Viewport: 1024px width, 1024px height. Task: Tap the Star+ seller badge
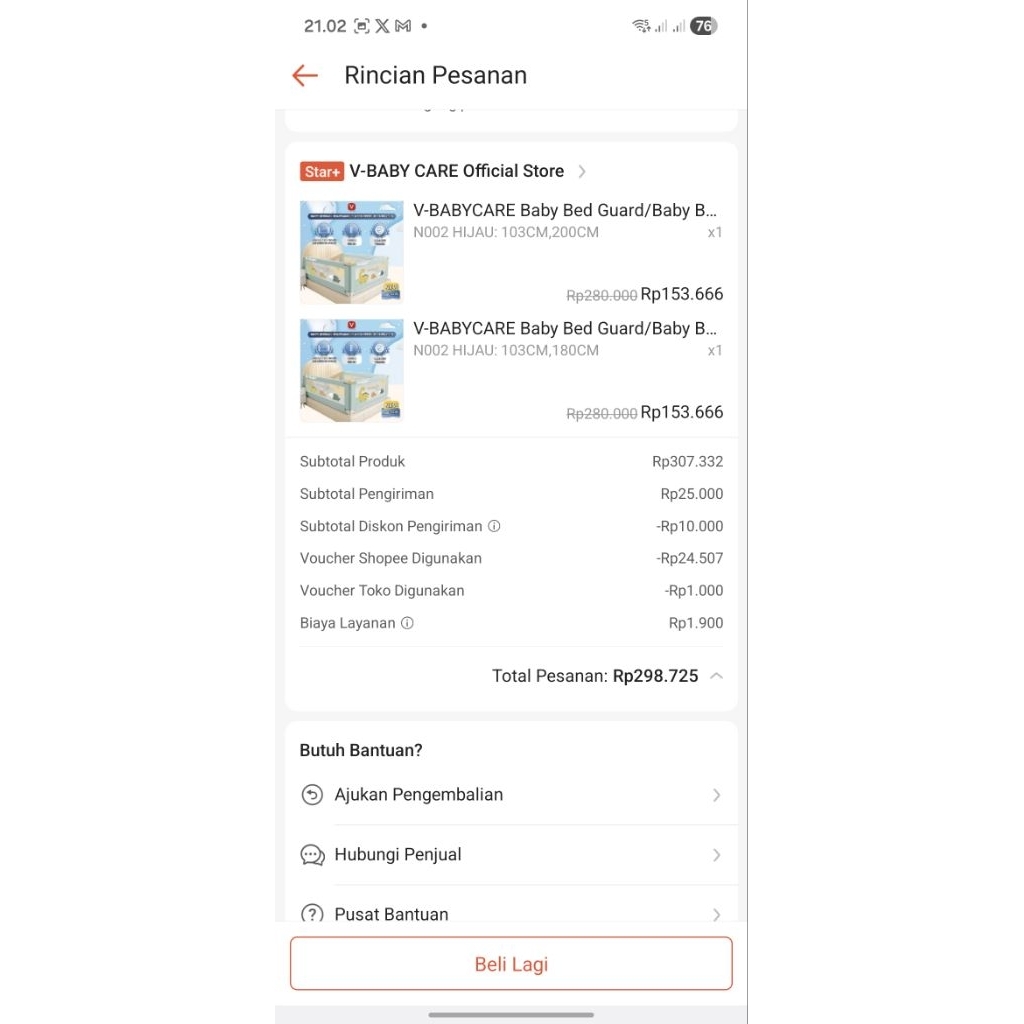322,171
